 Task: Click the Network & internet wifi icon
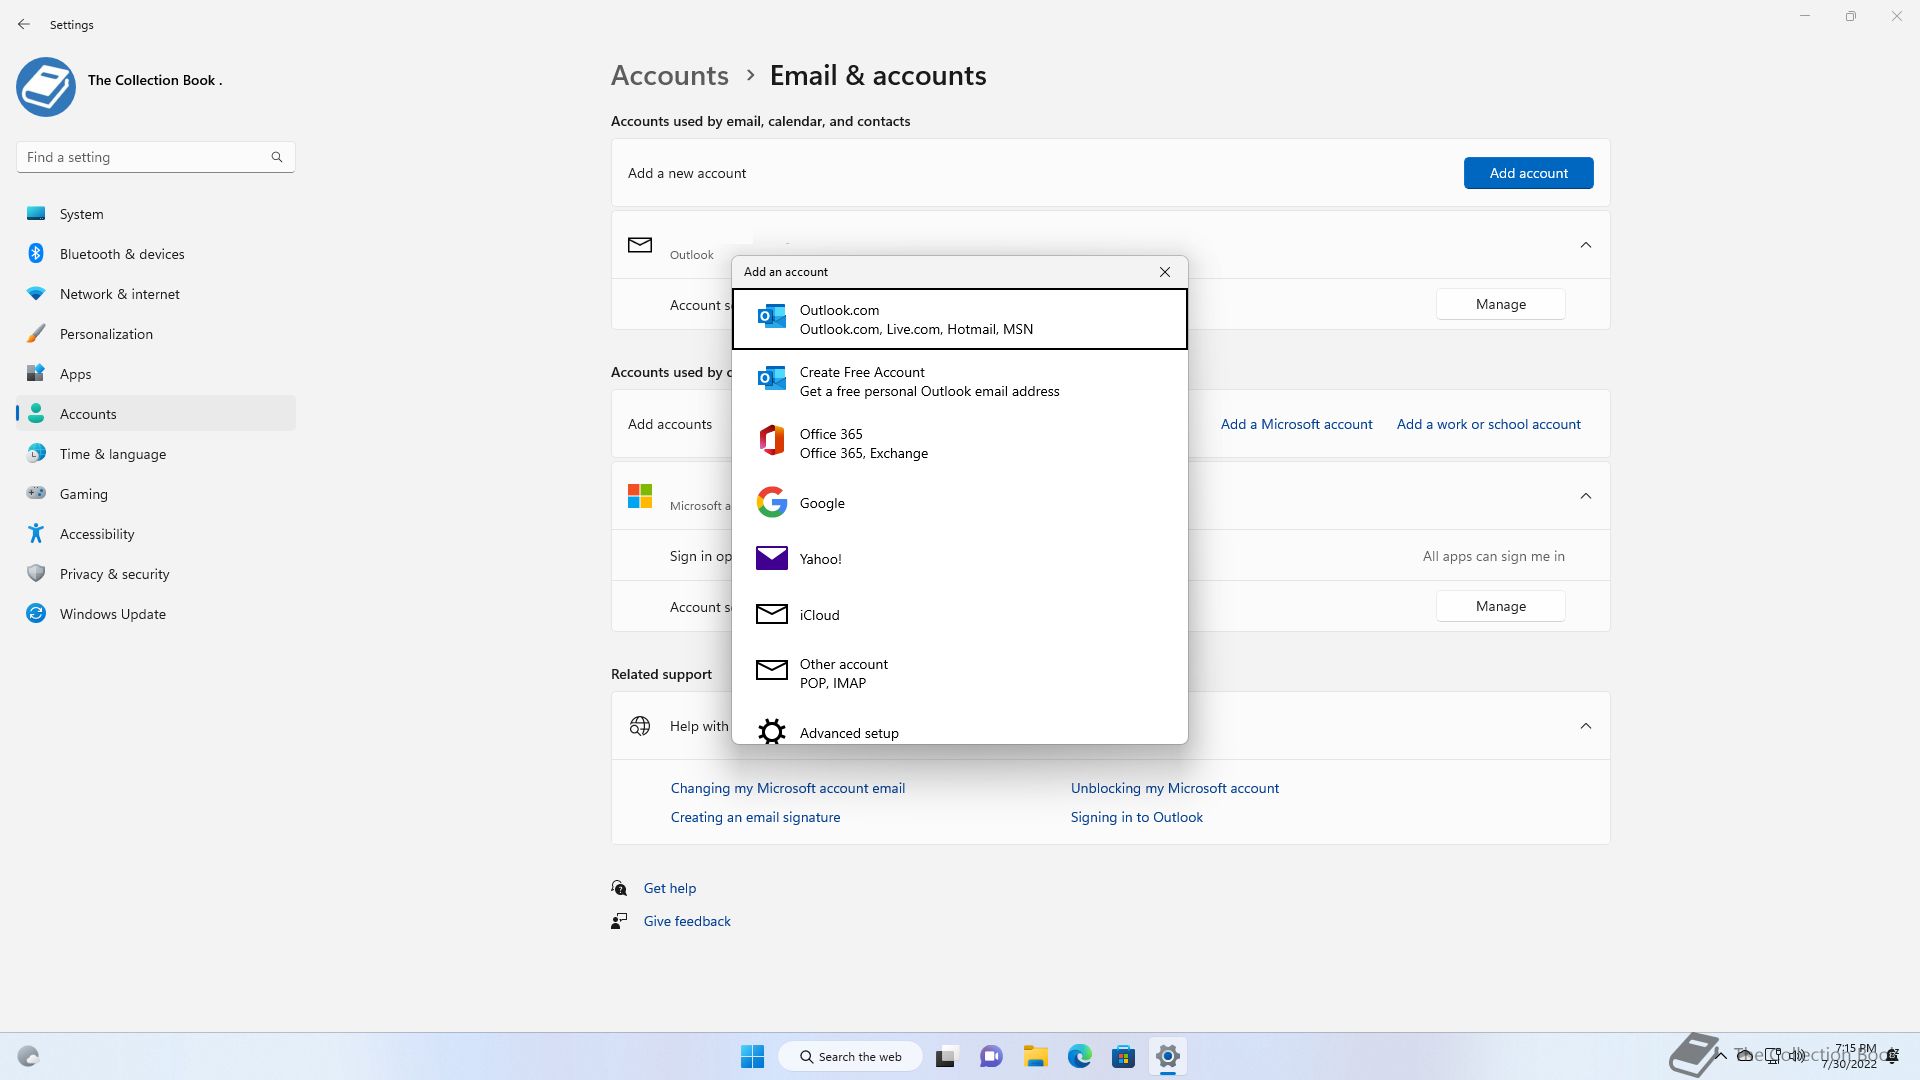pyautogui.click(x=36, y=293)
